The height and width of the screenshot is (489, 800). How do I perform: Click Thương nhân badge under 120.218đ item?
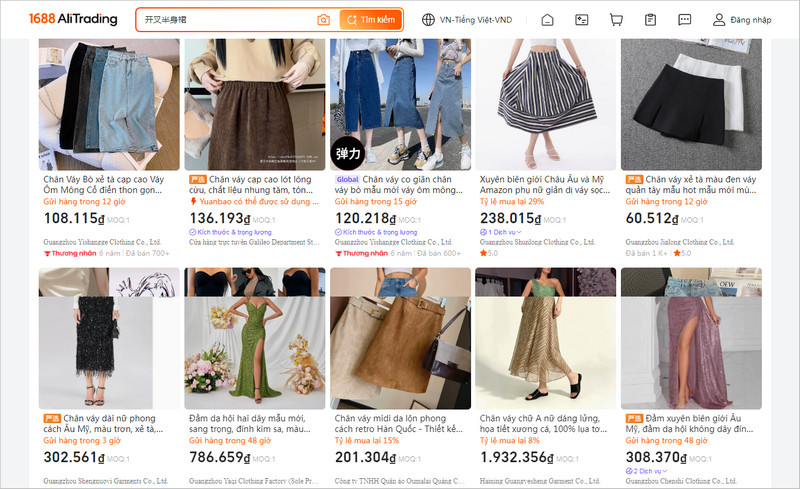click(362, 253)
